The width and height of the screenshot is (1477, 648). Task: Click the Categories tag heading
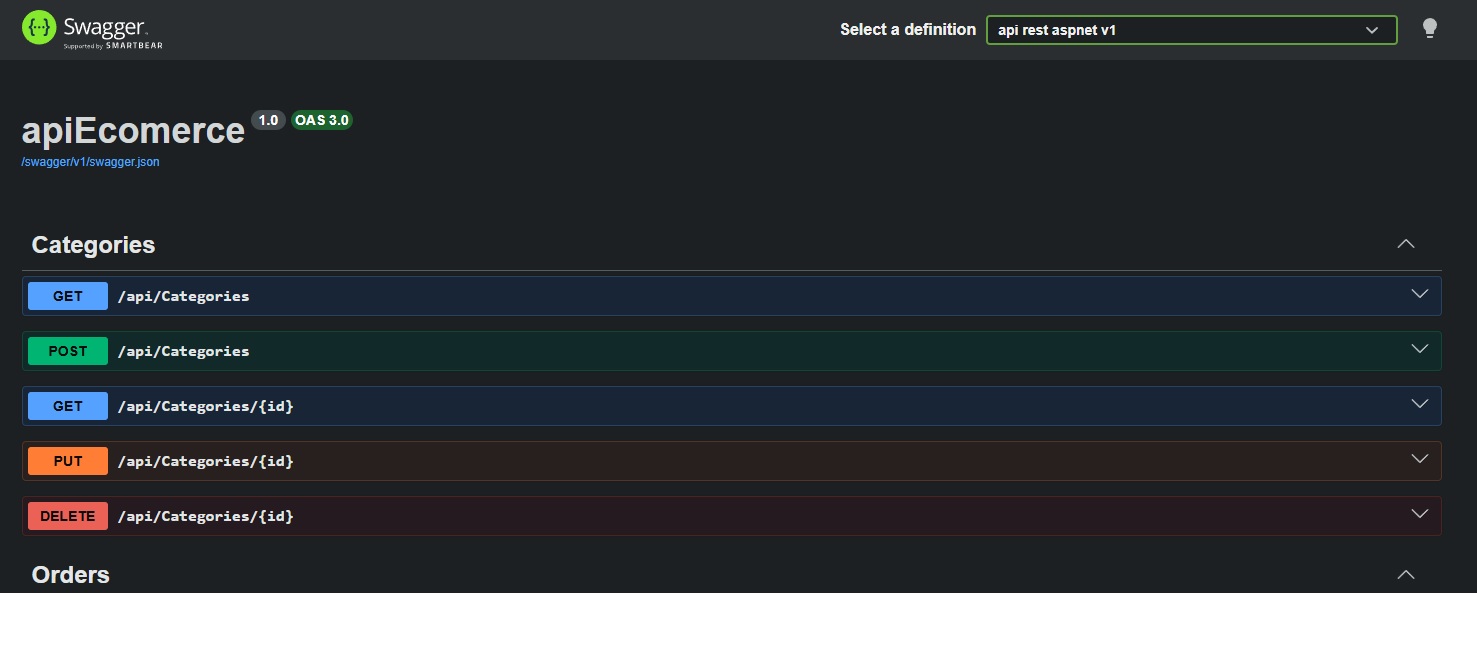click(x=93, y=245)
